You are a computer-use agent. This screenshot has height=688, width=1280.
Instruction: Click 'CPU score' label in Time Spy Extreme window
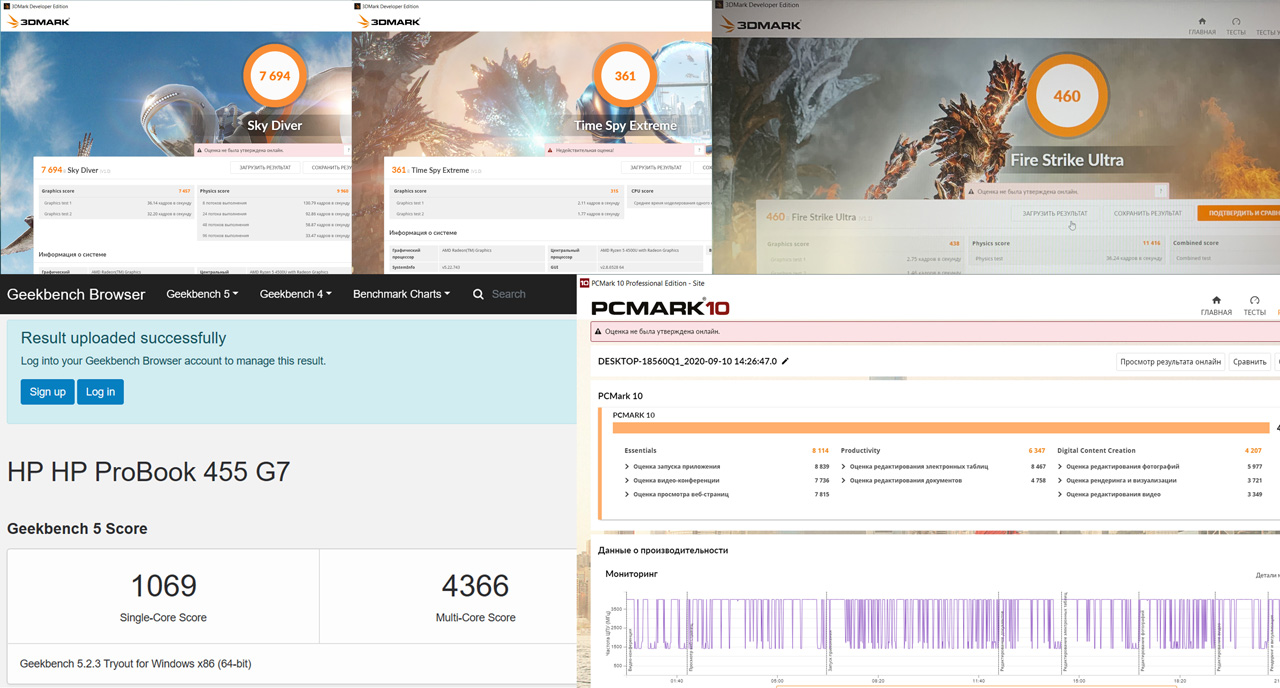point(644,191)
